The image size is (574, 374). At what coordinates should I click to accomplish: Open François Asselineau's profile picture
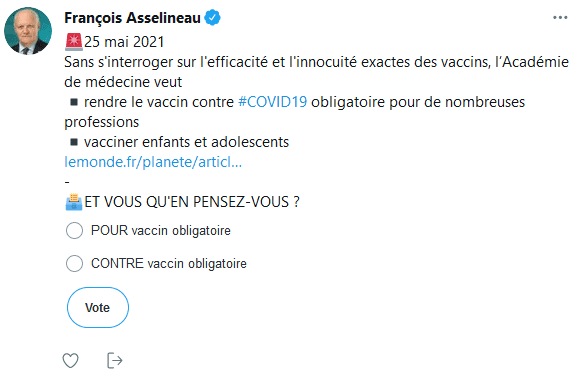click(28, 30)
